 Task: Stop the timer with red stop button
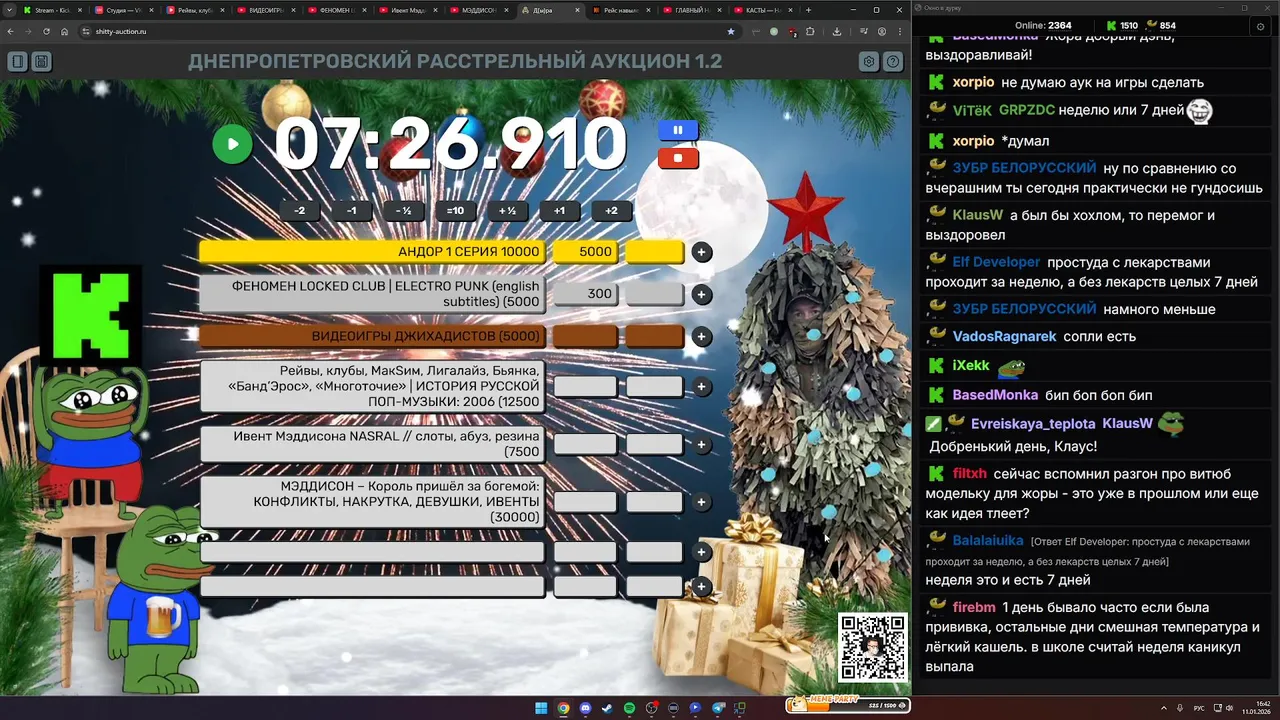tap(678, 157)
